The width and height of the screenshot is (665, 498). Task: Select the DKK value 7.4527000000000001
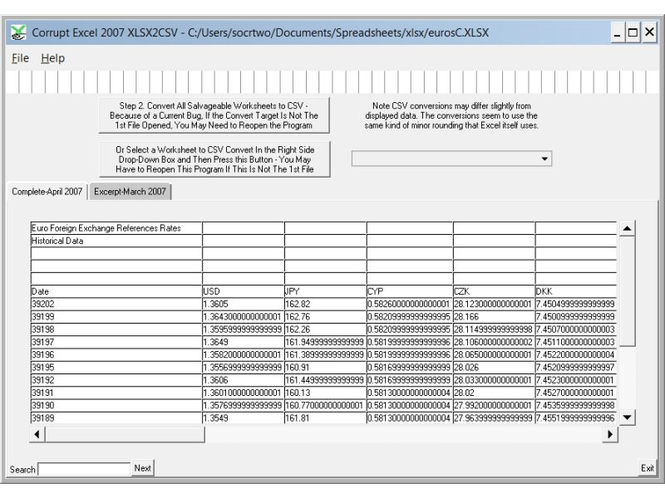click(576, 393)
